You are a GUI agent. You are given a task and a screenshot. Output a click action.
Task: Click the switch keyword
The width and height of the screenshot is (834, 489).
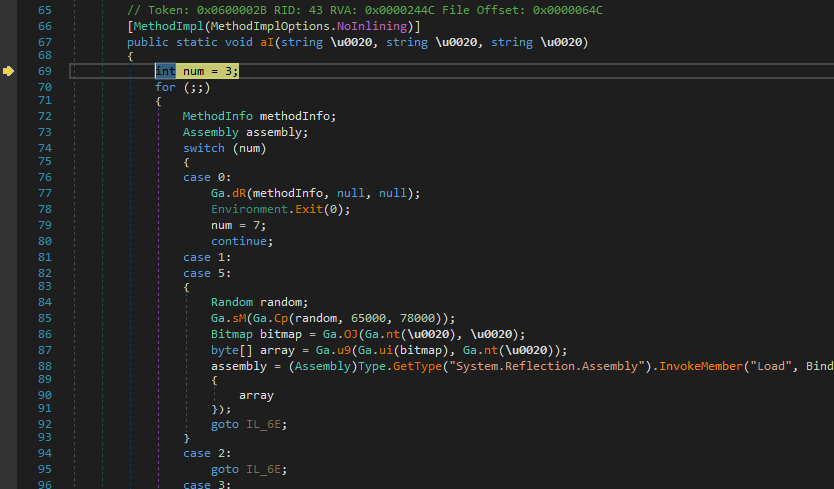(203, 147)
